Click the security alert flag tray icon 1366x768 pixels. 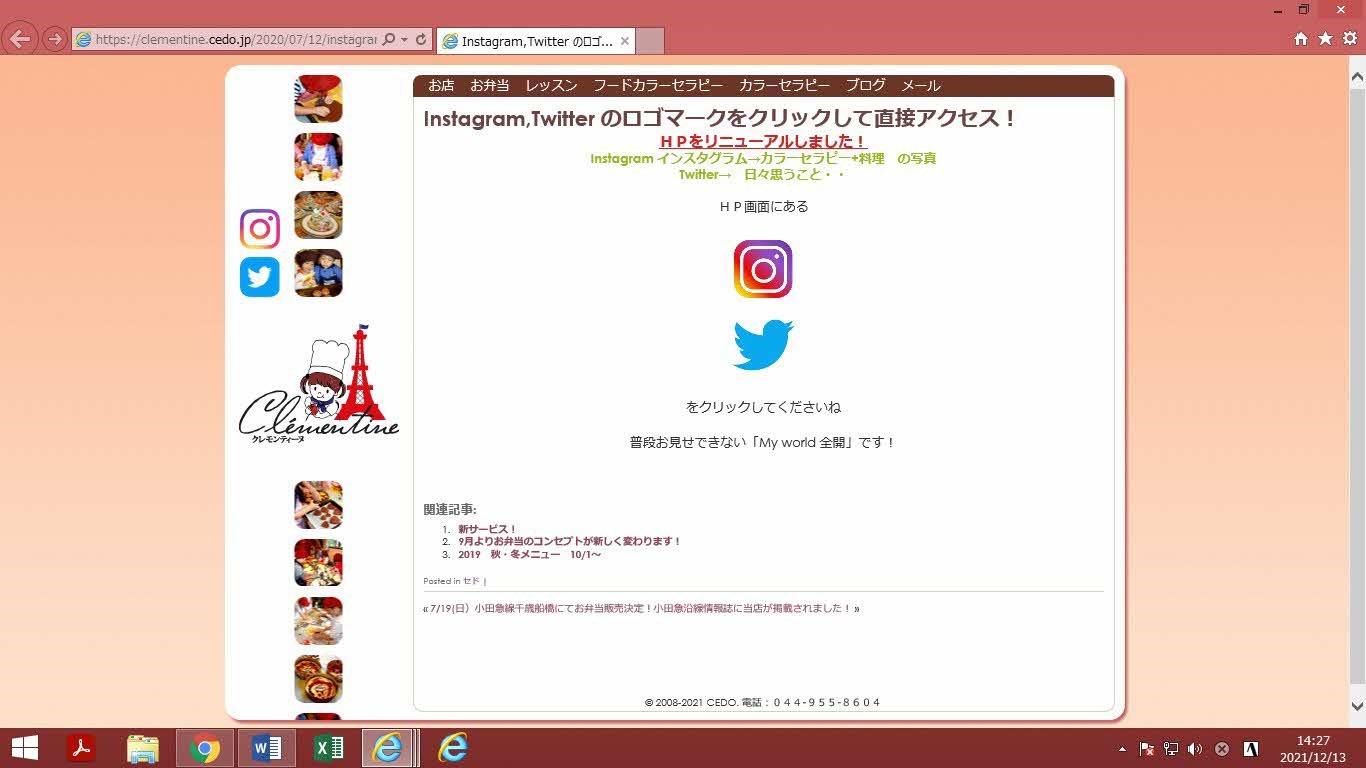coord(1147,748)
